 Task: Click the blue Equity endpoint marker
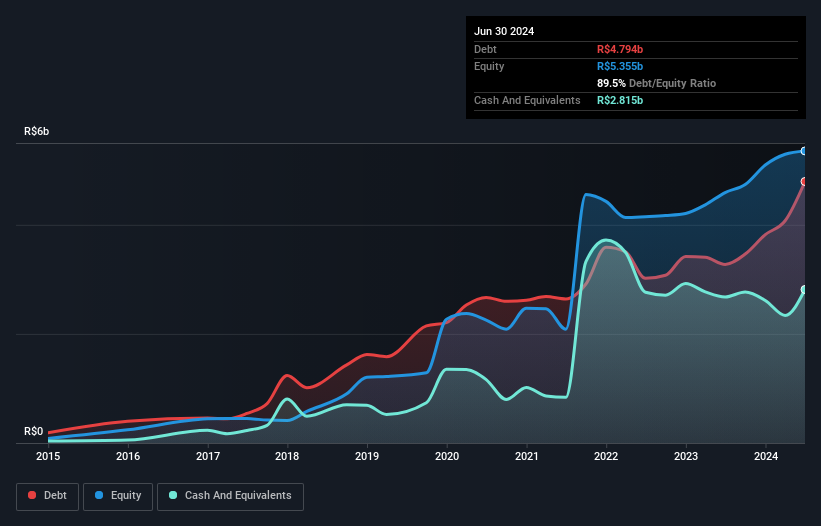(x=804, y=151)
